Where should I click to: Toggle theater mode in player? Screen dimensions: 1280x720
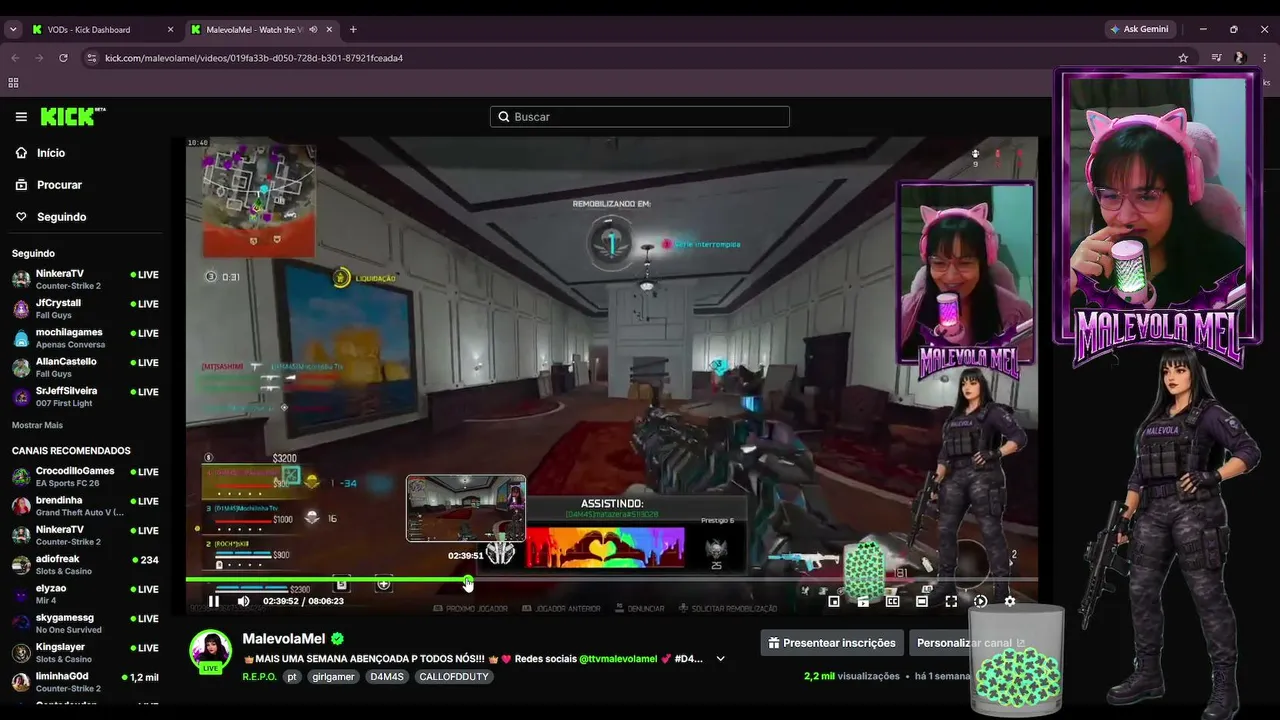[922, 601]
